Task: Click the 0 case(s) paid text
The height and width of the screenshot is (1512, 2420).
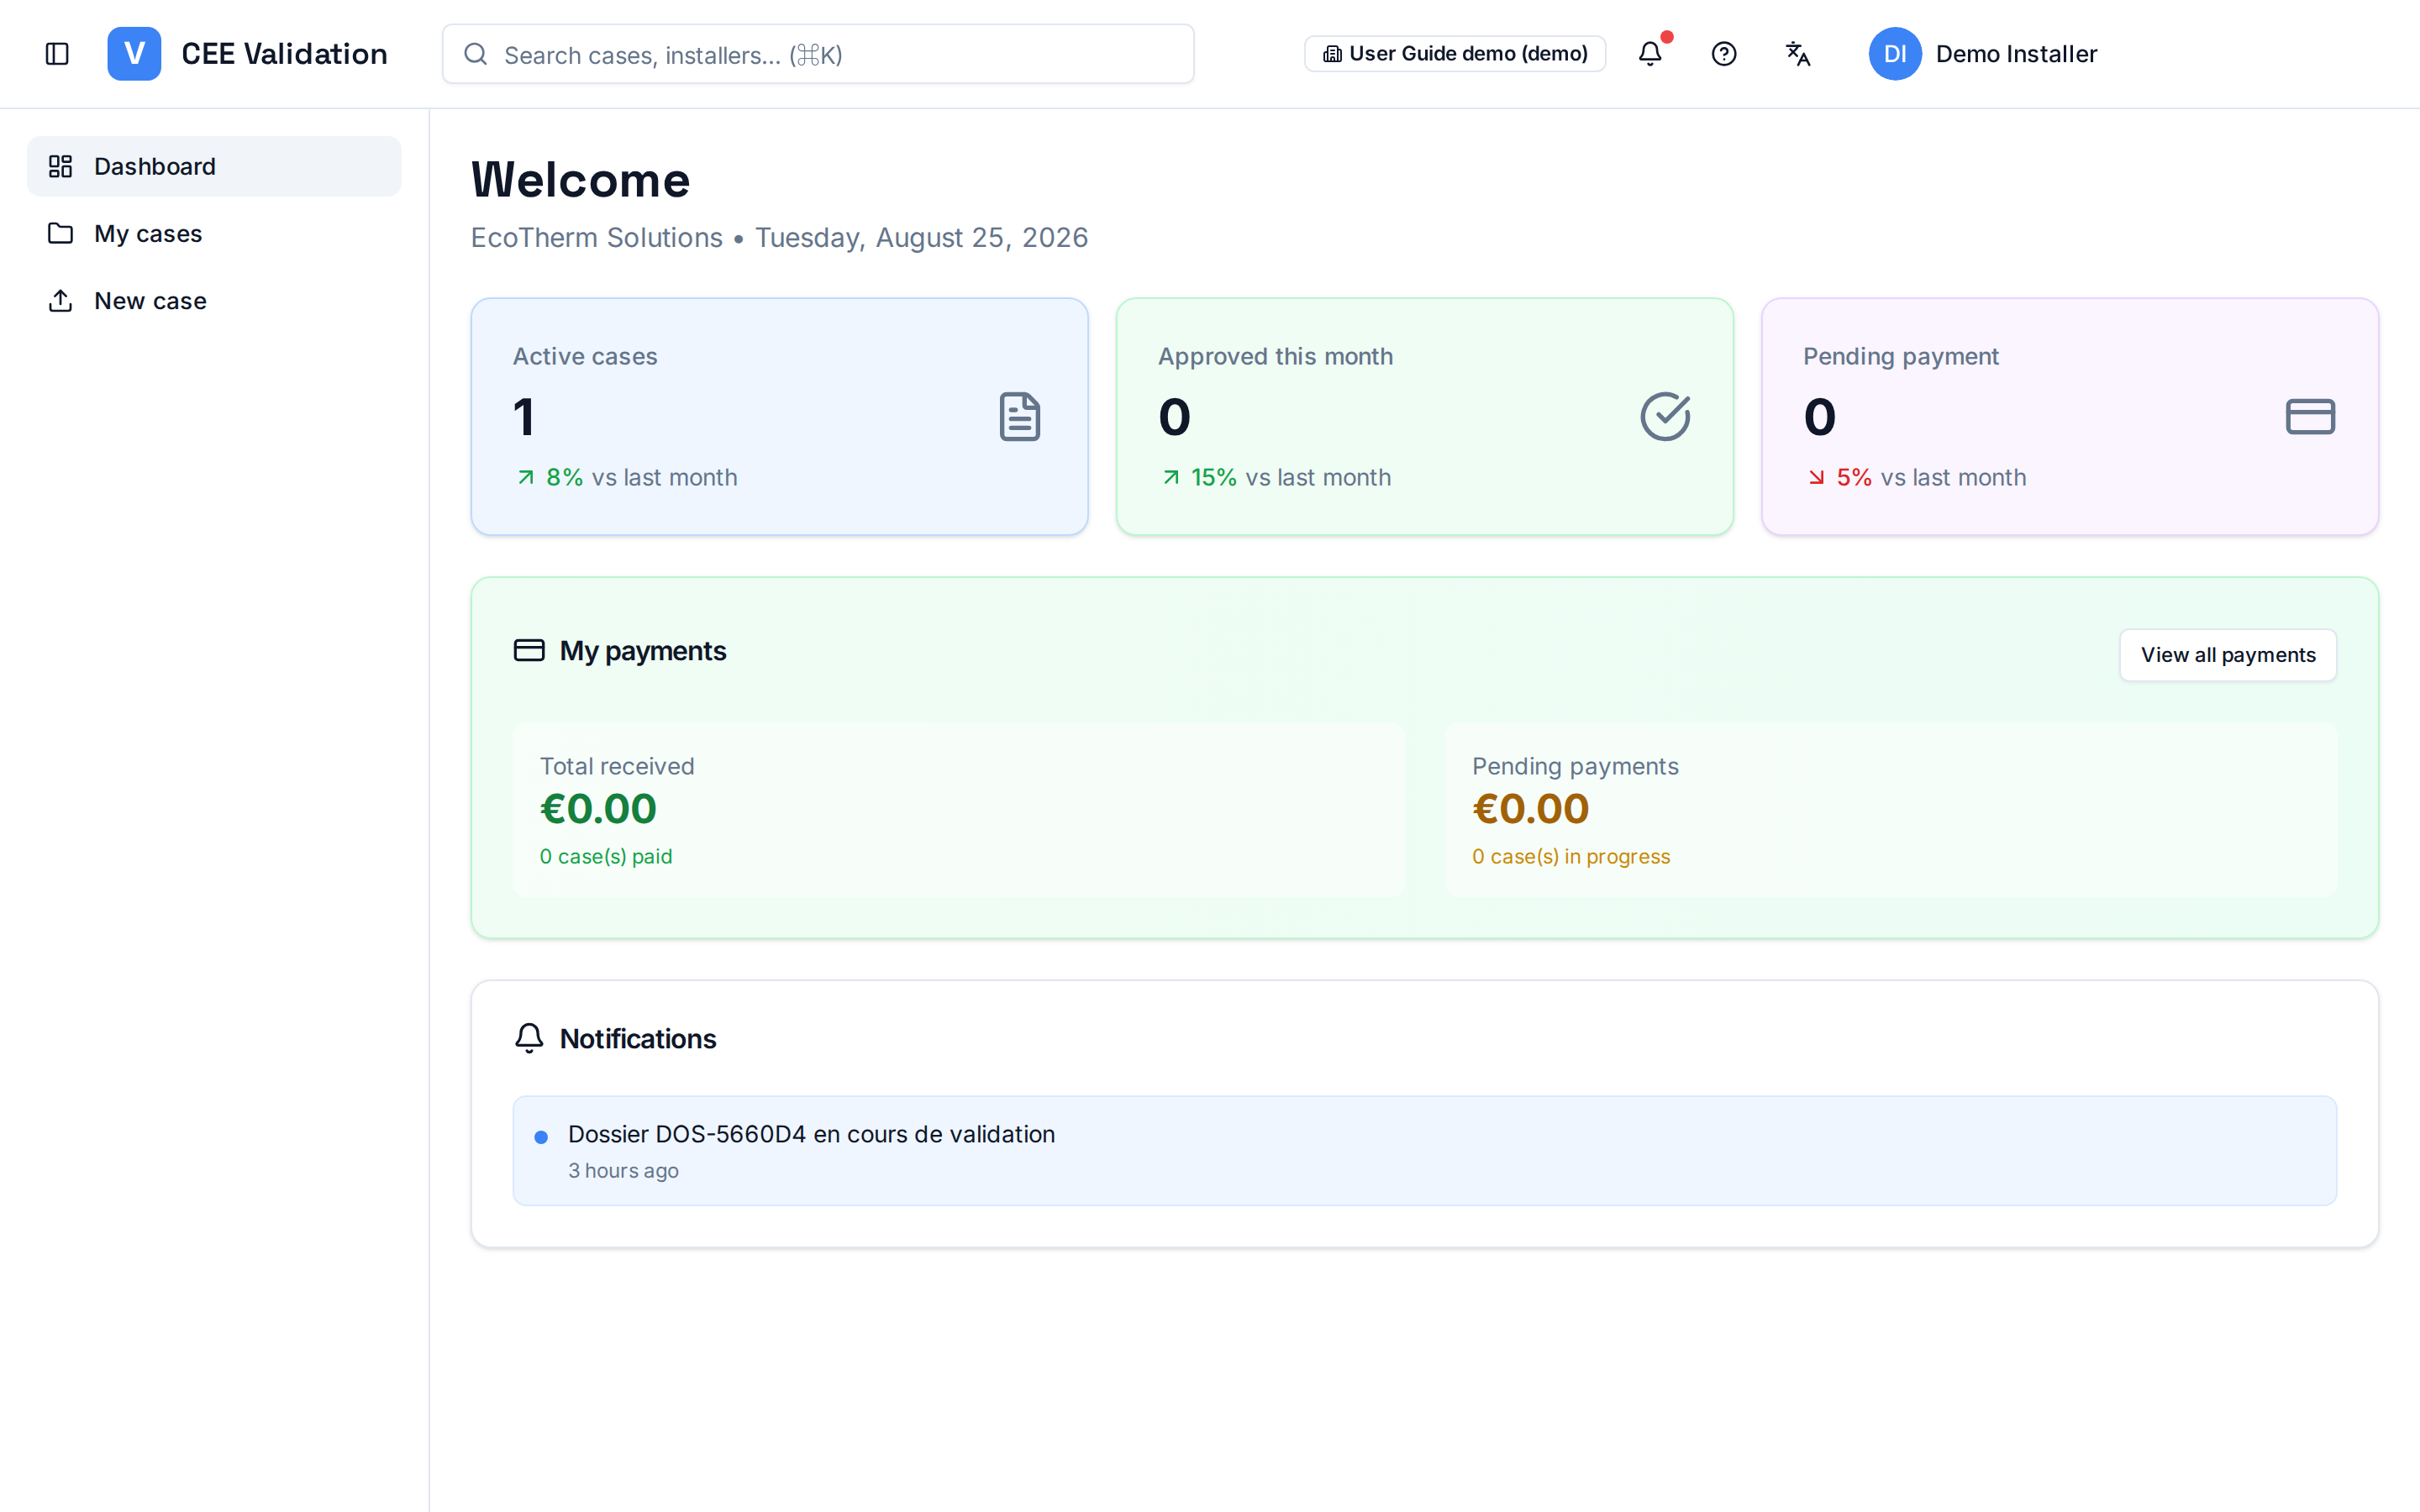Action: point(606,856)
